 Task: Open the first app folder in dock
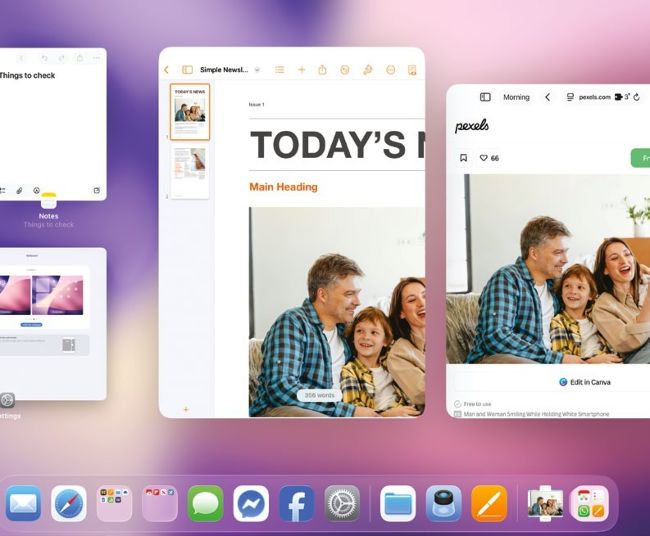coord(114,503)
